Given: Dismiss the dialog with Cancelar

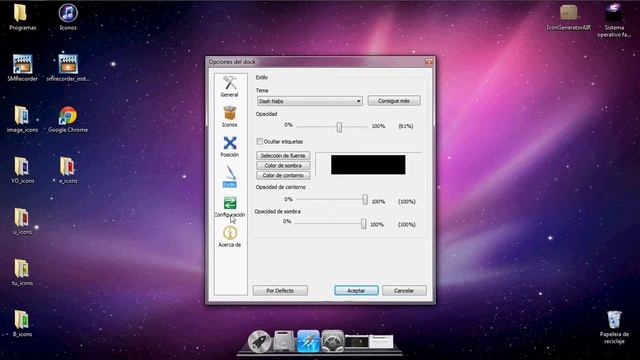Looking at the screenshot, I should click(404, 291).
